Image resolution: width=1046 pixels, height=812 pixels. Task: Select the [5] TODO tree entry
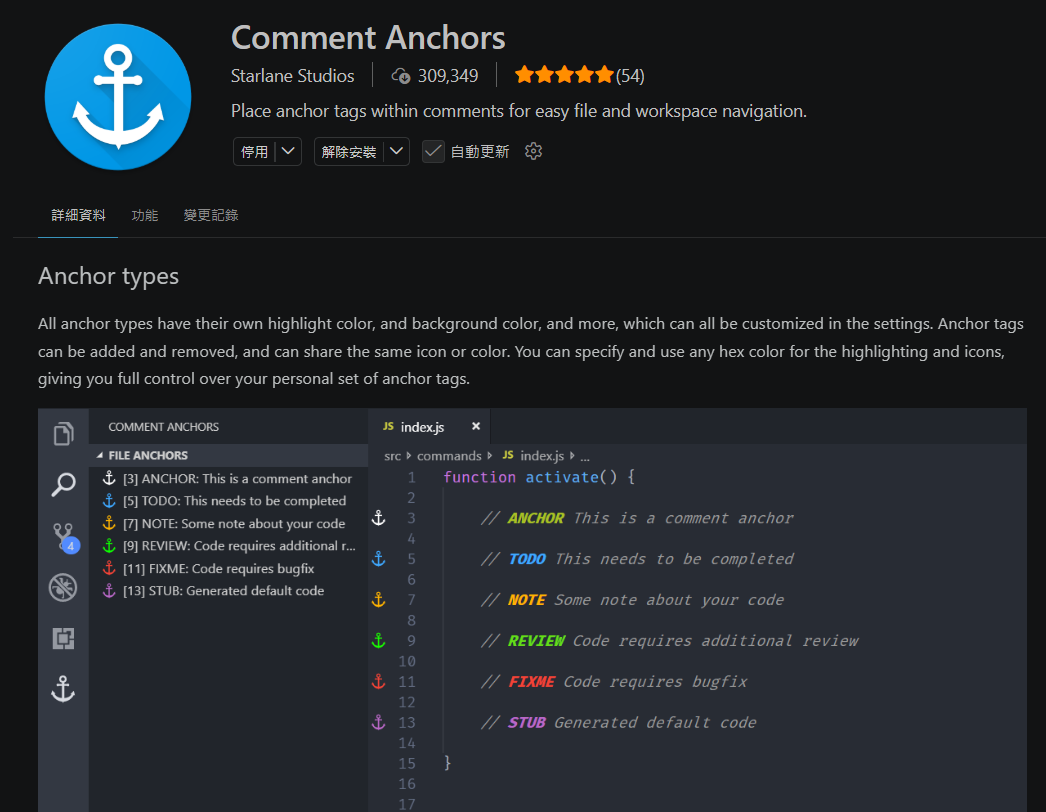(x=227, y=501)
